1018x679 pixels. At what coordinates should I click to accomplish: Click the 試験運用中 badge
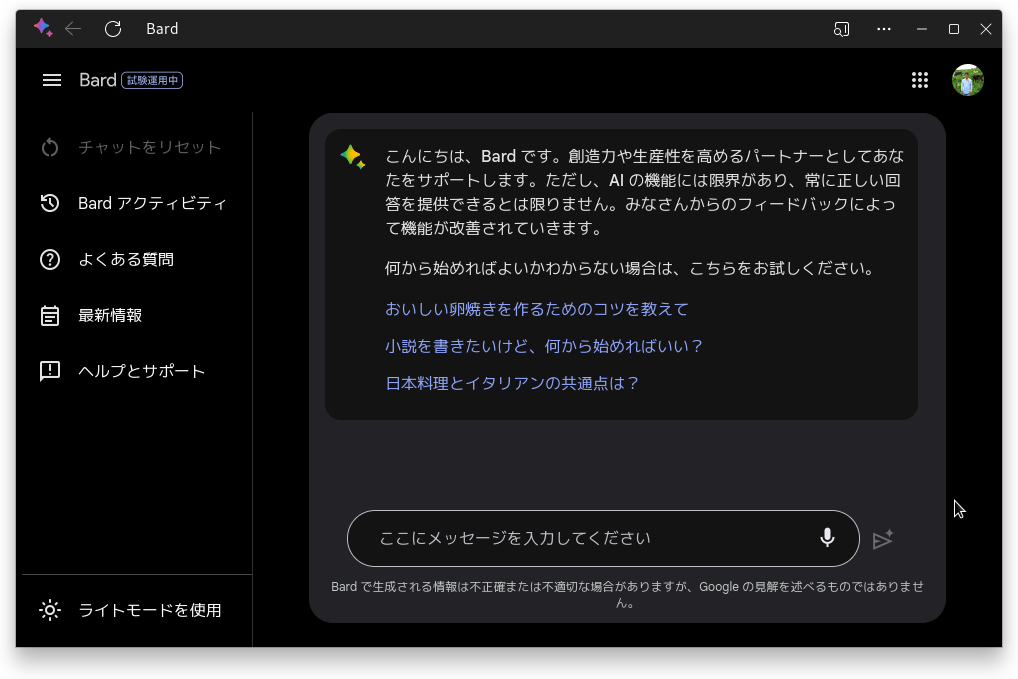(152, 80)
